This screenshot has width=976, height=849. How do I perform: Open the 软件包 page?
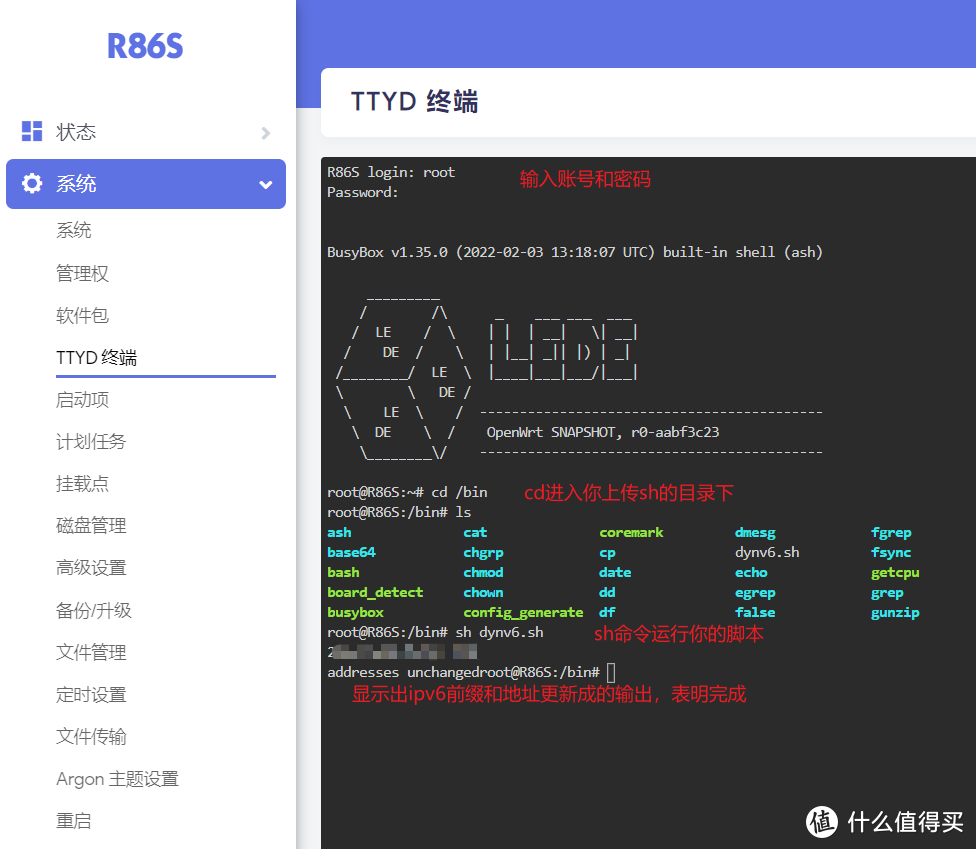(x=82, y=316)
